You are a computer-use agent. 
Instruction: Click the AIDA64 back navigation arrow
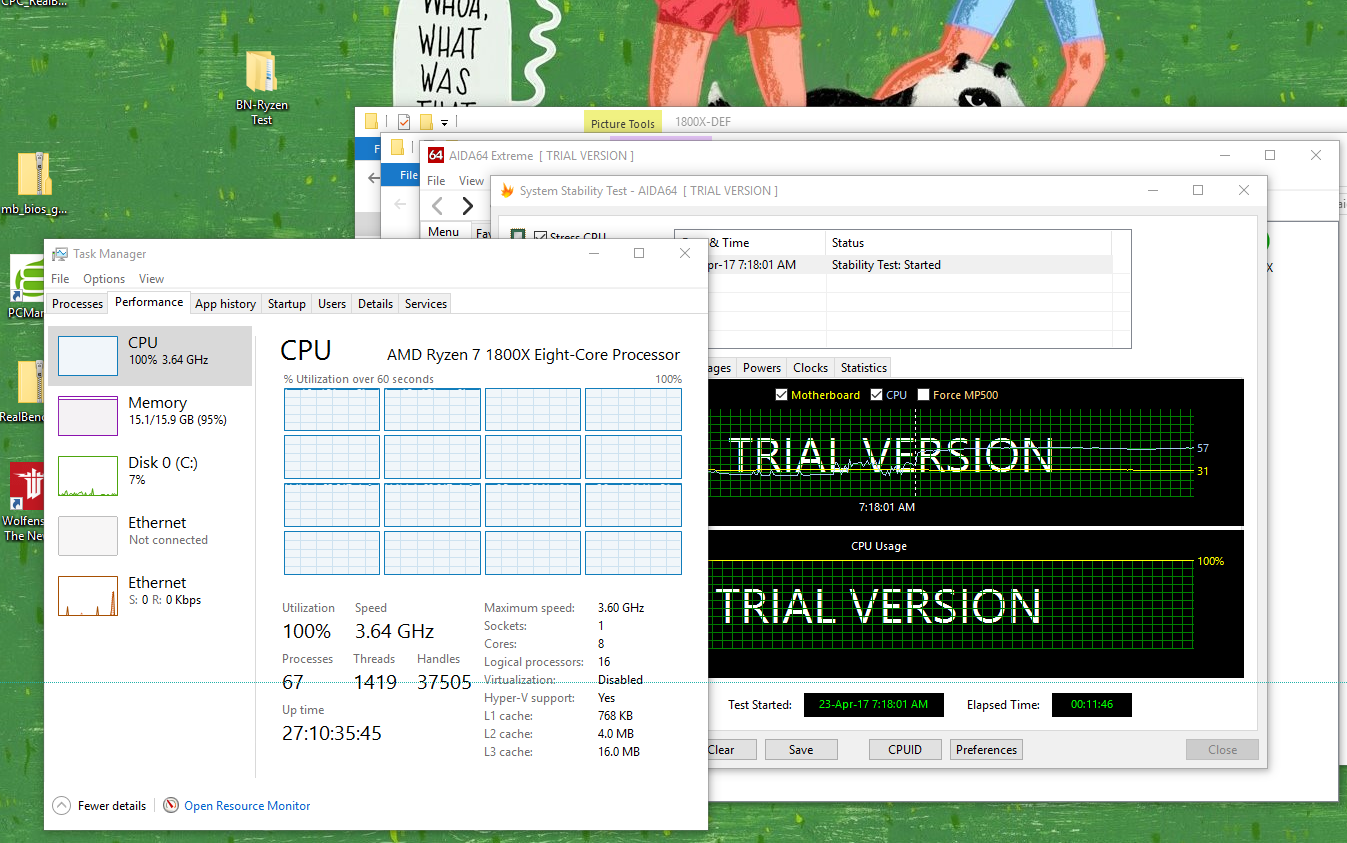click(437, 206)
